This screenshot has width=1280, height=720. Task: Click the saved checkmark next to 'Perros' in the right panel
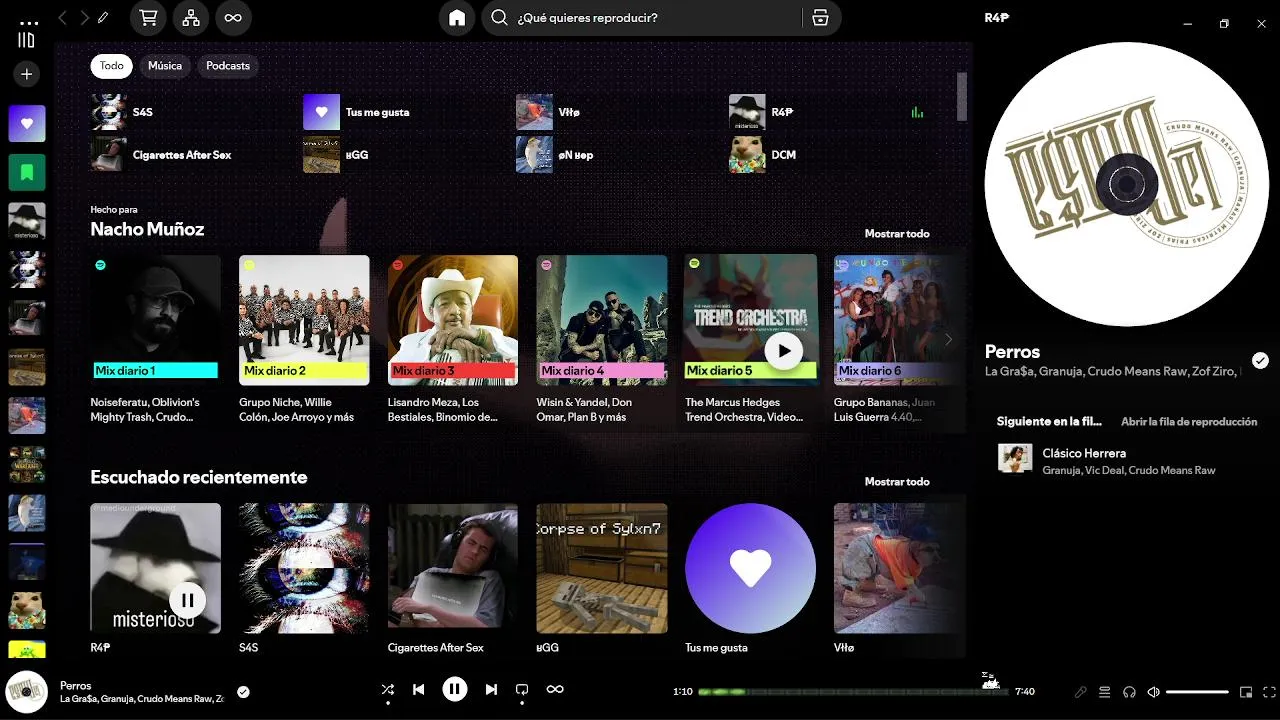pyautogui.click(x=1260, y=361)
